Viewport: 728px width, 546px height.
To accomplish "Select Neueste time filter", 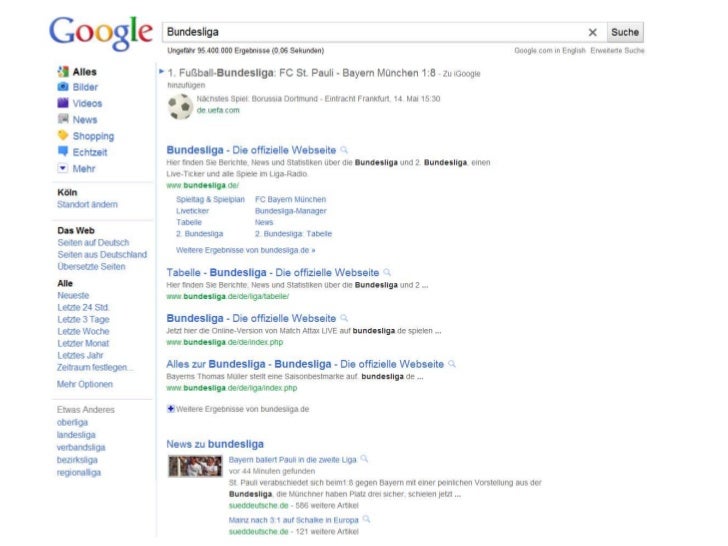I will coord(73,295).
